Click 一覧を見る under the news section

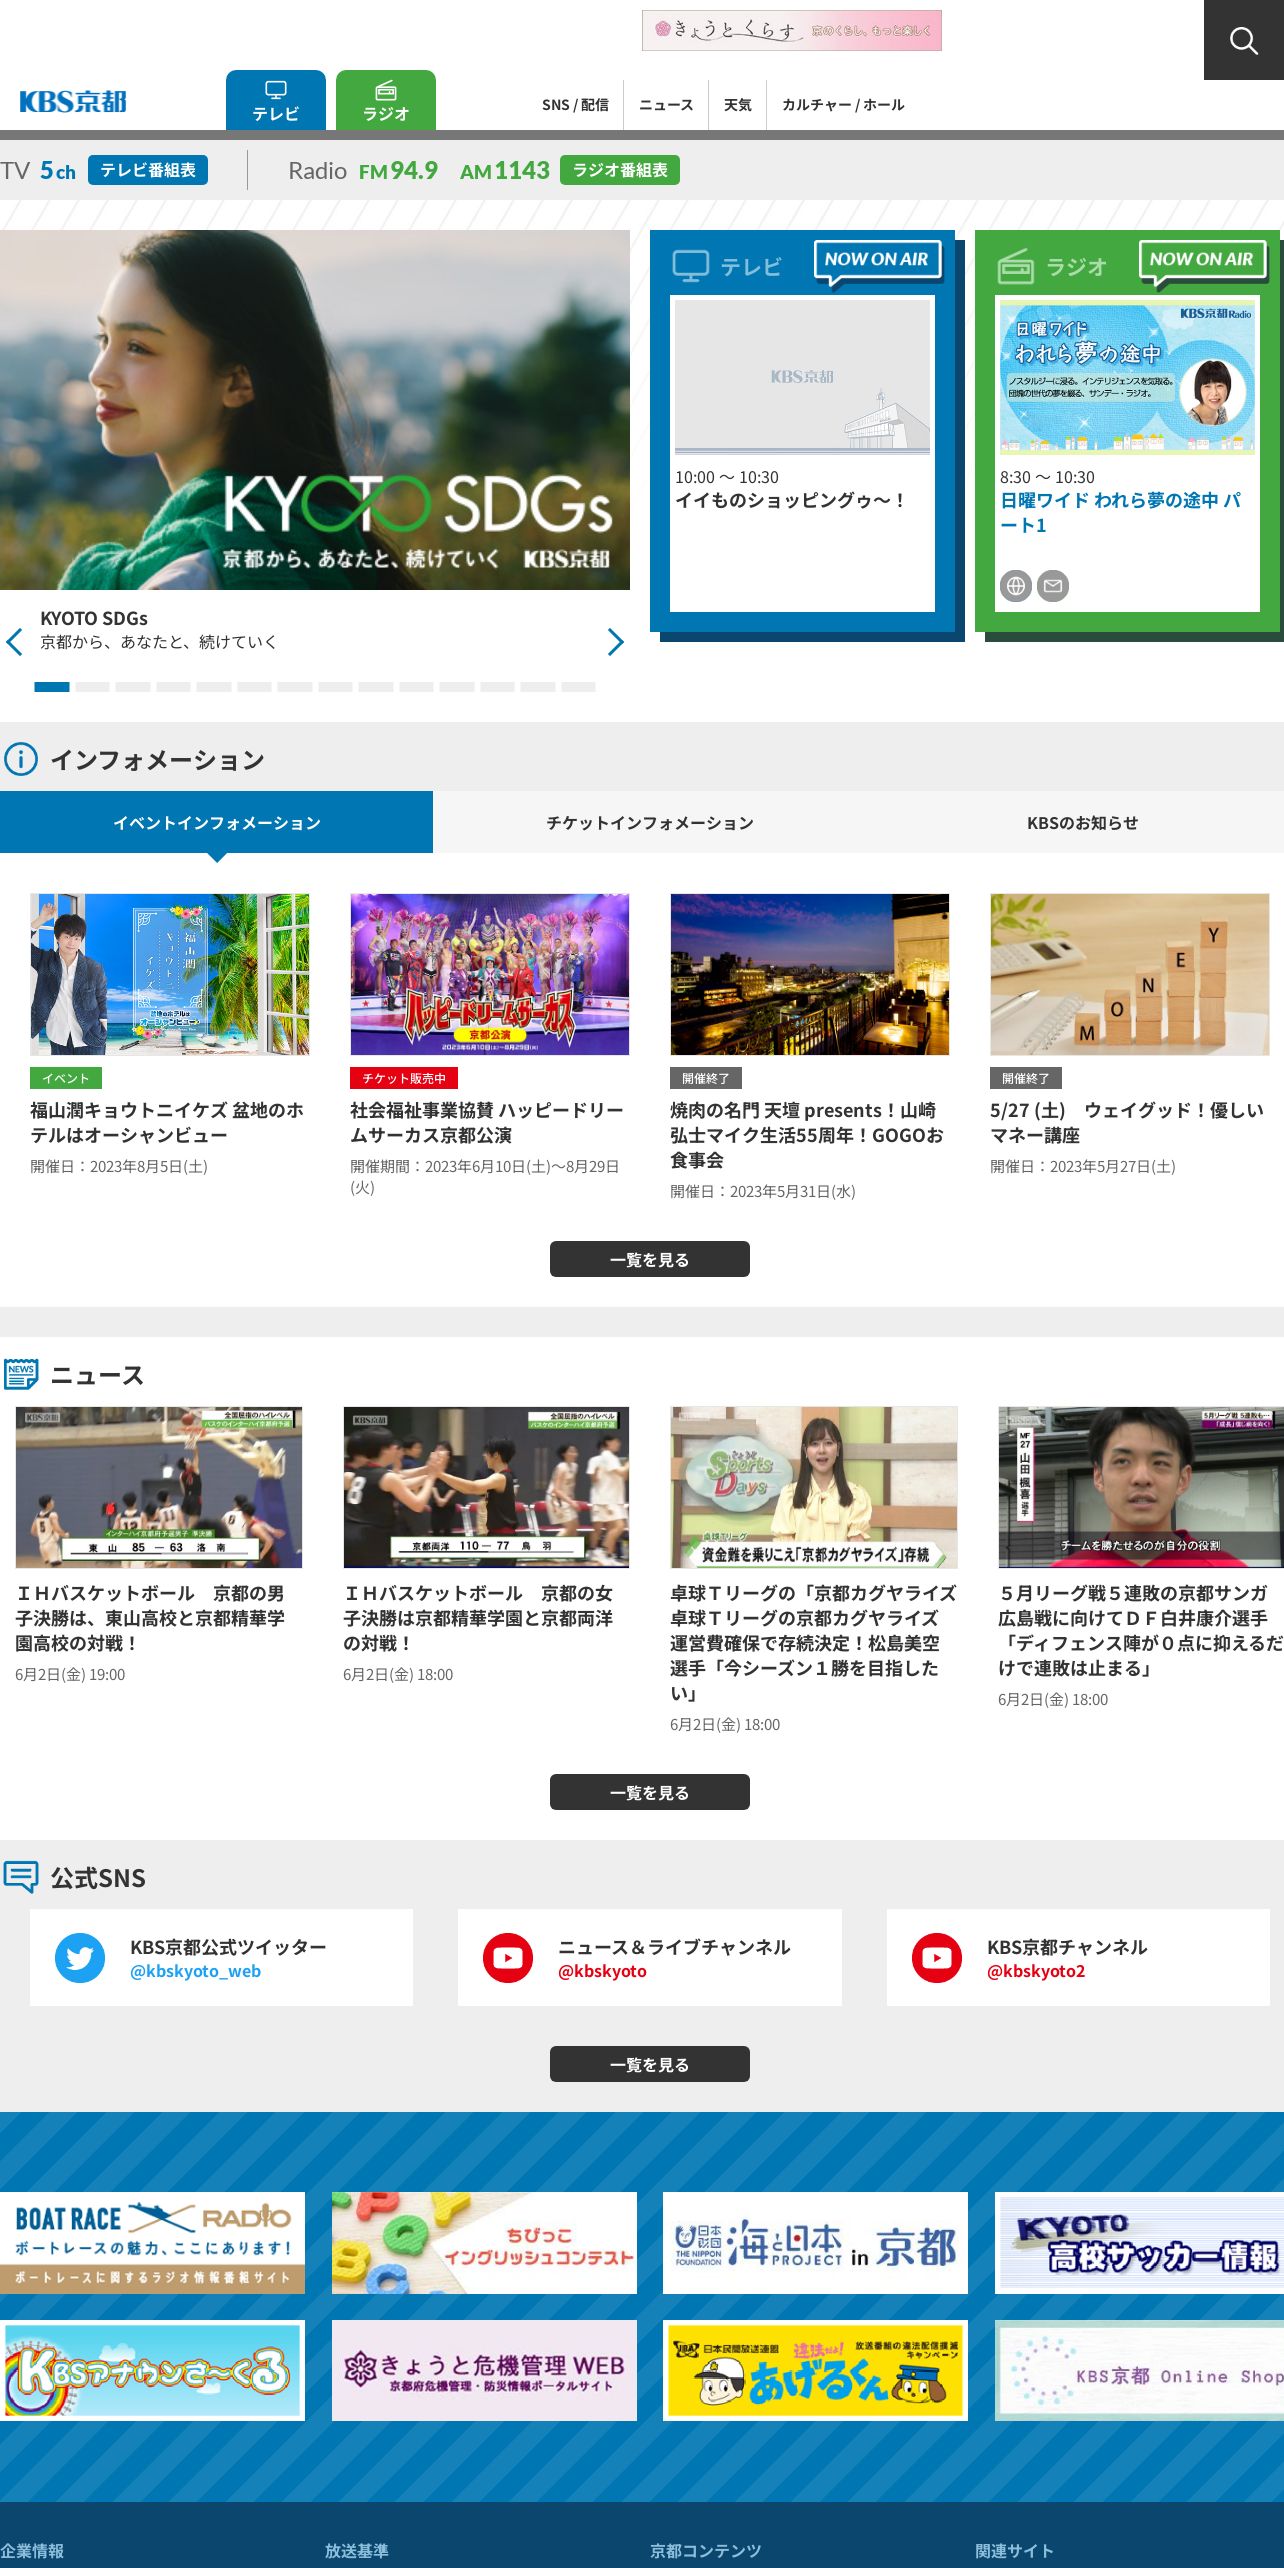(650, 1792)
